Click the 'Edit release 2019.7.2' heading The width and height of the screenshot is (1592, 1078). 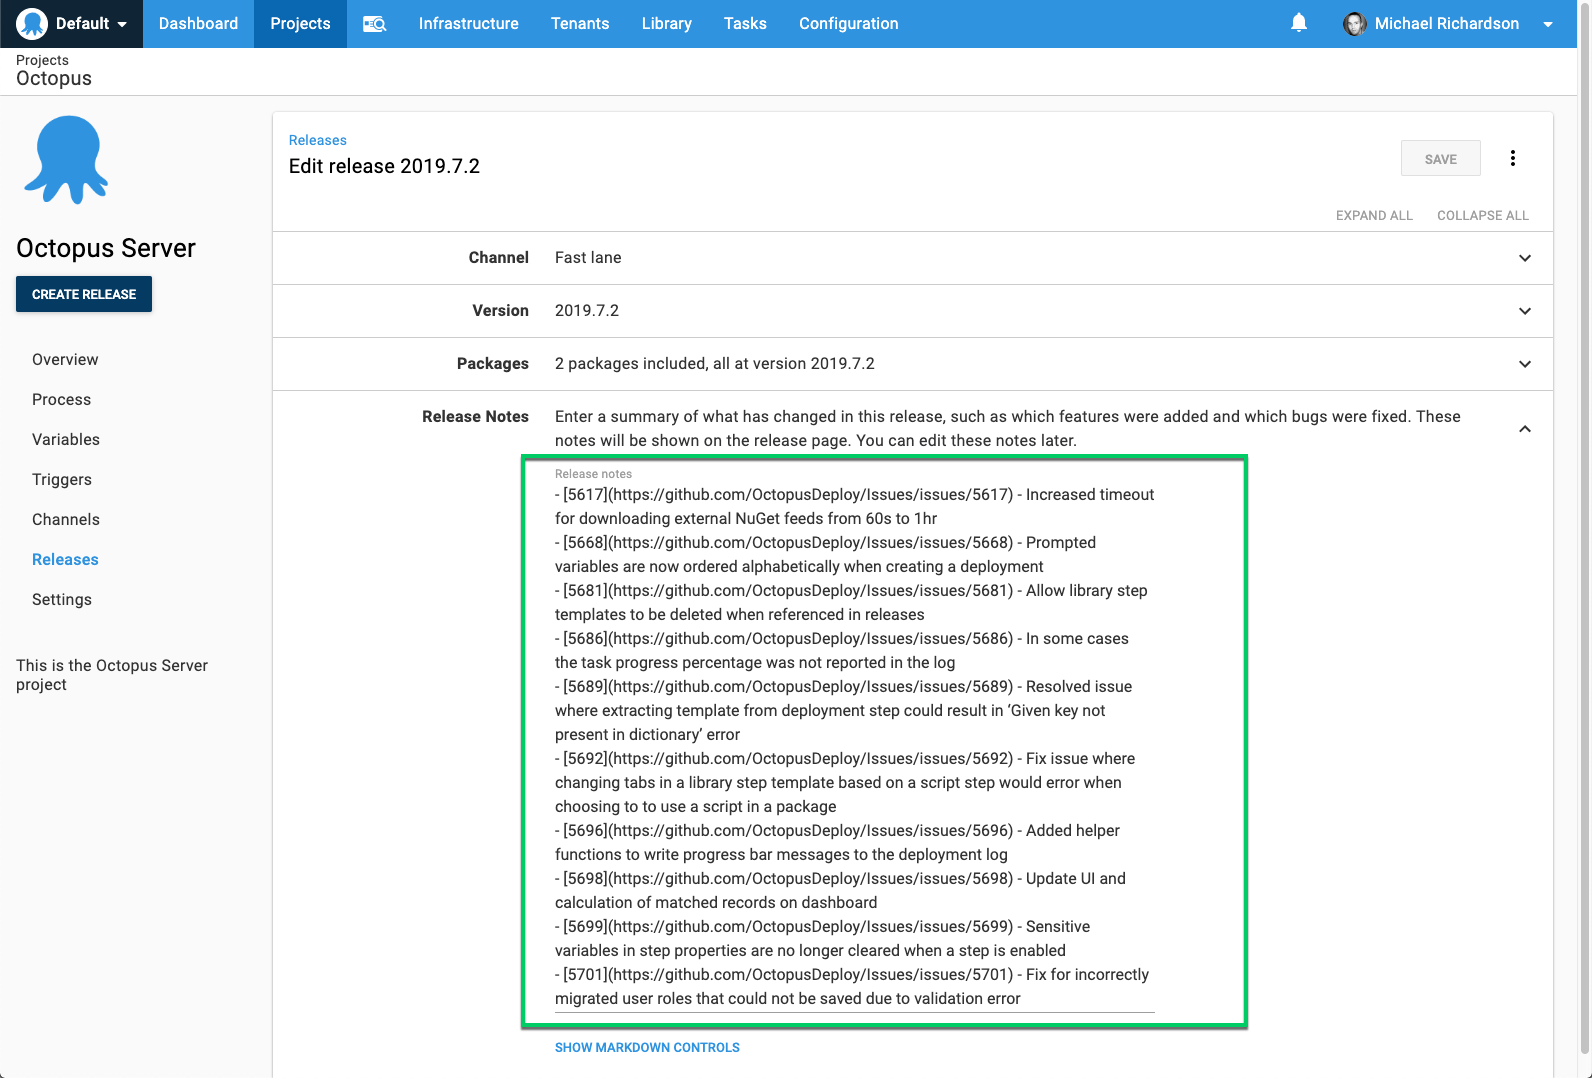pyautogui.click(x=384, y=166)
